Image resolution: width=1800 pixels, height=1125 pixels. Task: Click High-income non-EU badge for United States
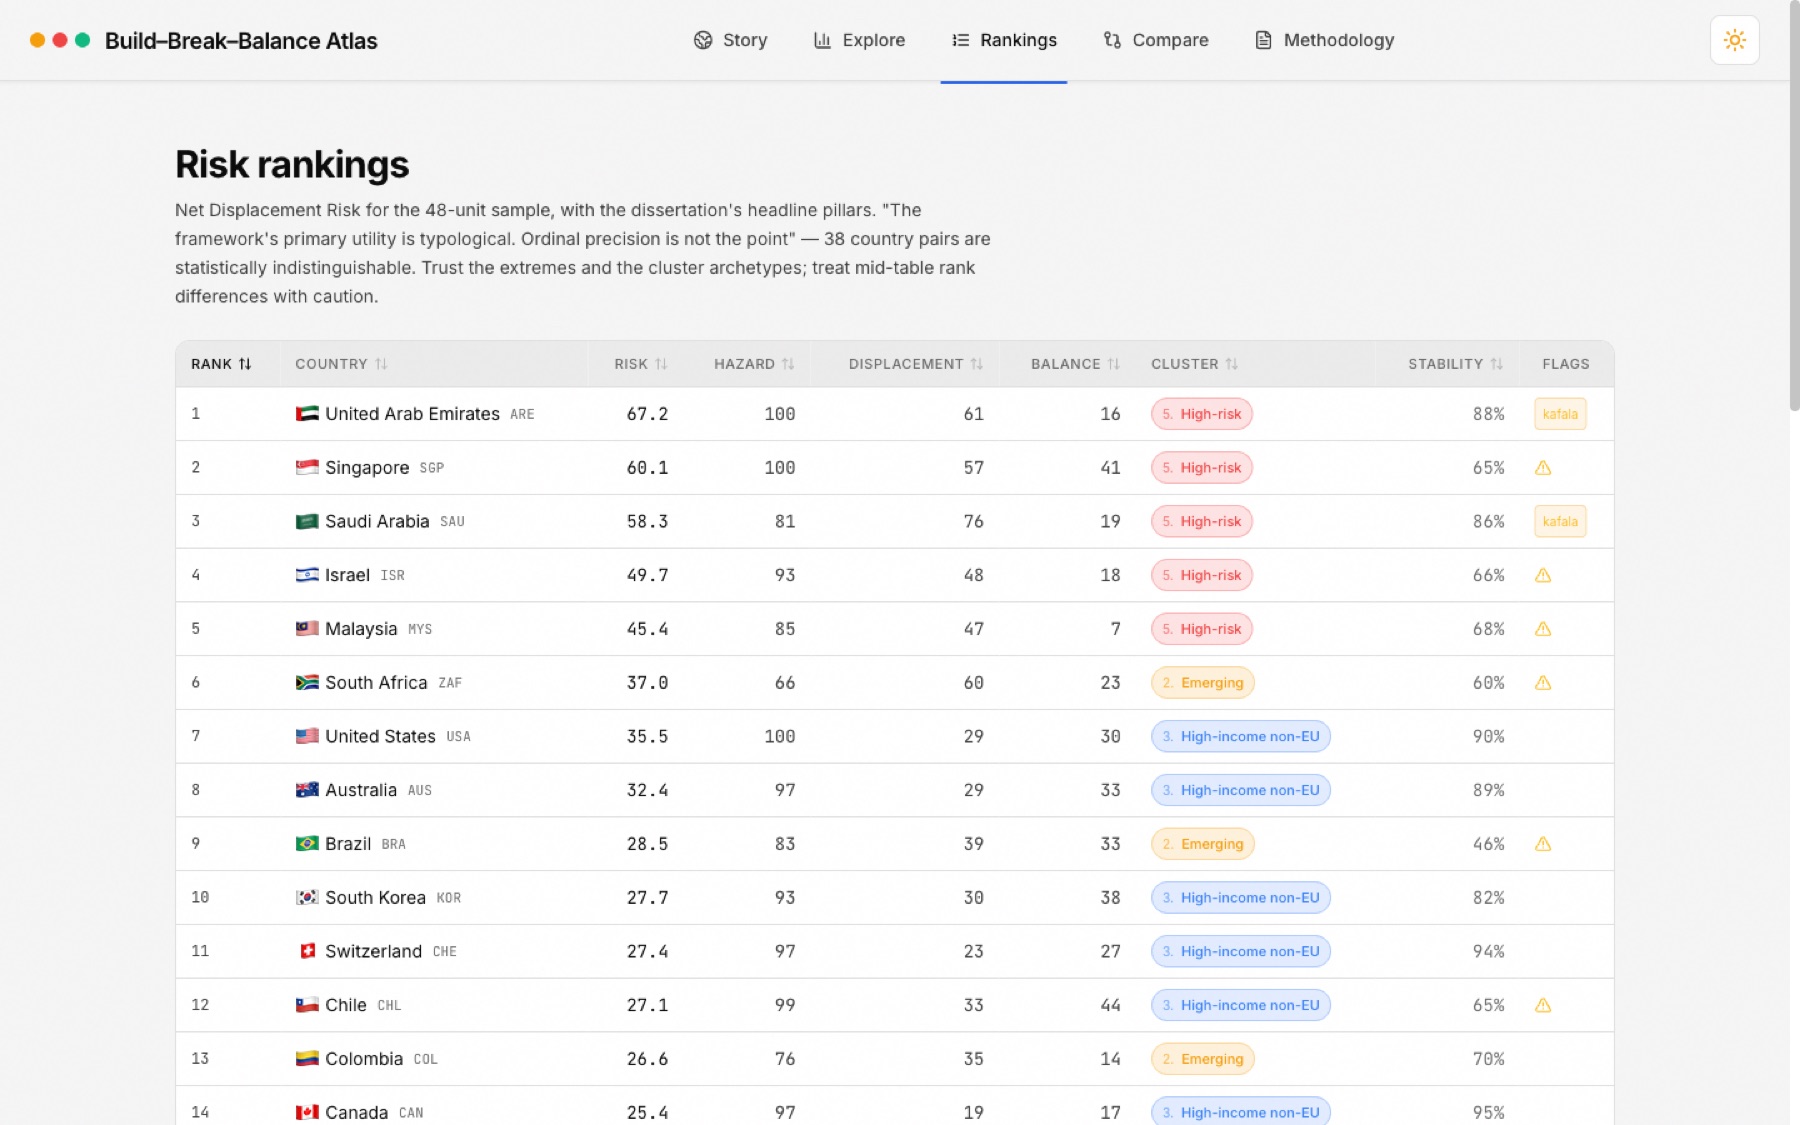pos(1240,736)
